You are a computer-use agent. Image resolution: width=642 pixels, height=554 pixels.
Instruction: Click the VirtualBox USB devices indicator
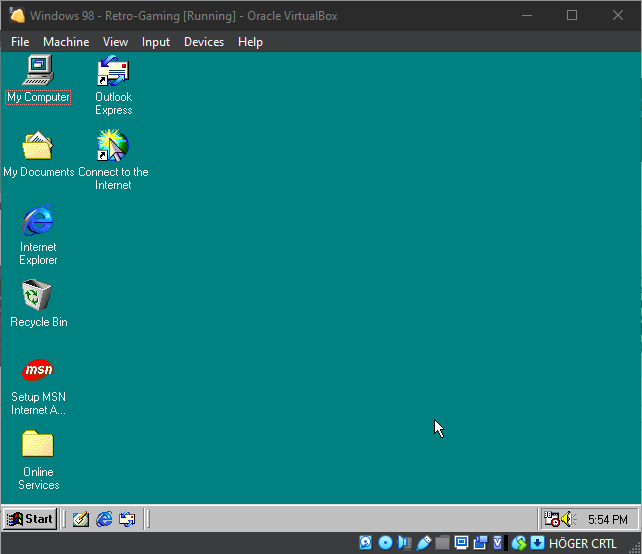tap(424, 543)
